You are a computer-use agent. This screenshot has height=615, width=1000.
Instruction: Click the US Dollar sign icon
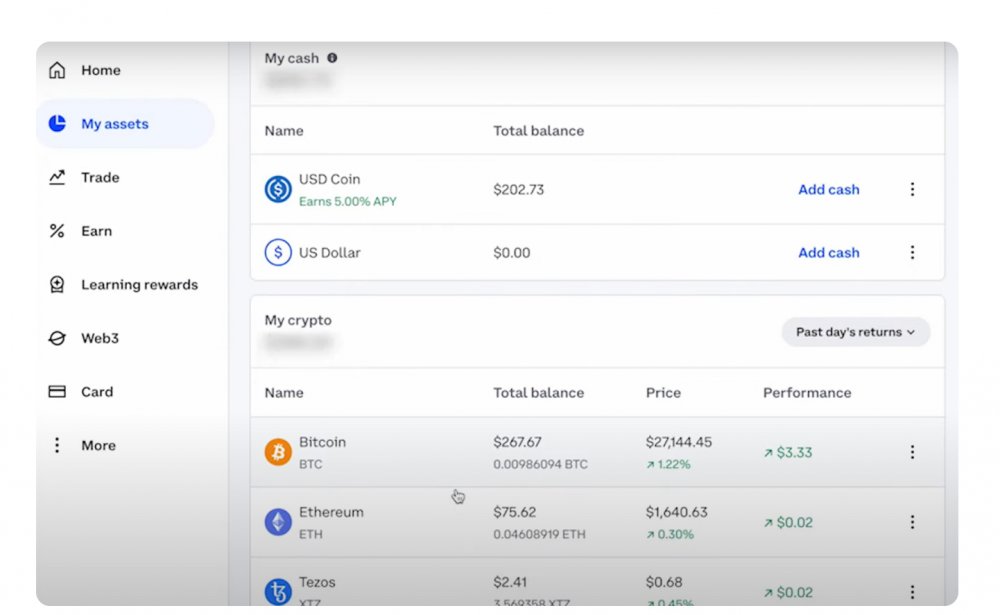(278, 253)
